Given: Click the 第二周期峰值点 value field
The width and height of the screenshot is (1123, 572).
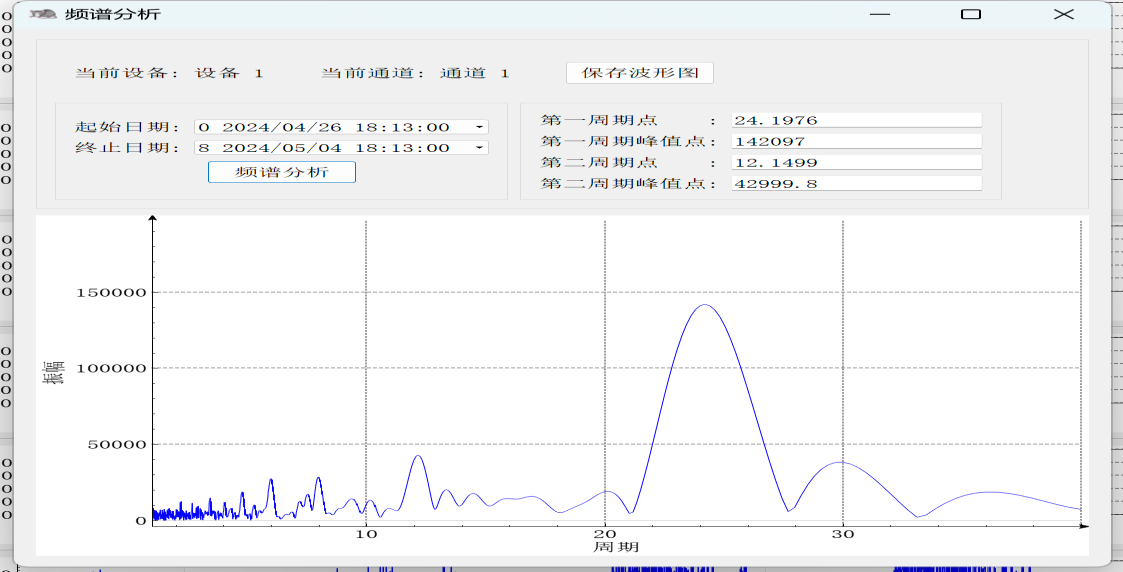Looking at the screenshot, I should tap(857, 184).
